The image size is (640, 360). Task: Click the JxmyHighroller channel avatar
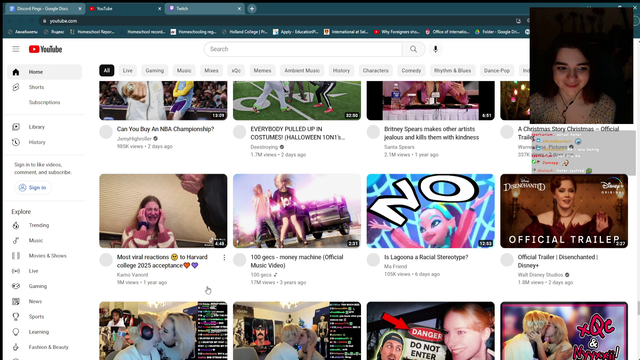click(x=106, y=132)
